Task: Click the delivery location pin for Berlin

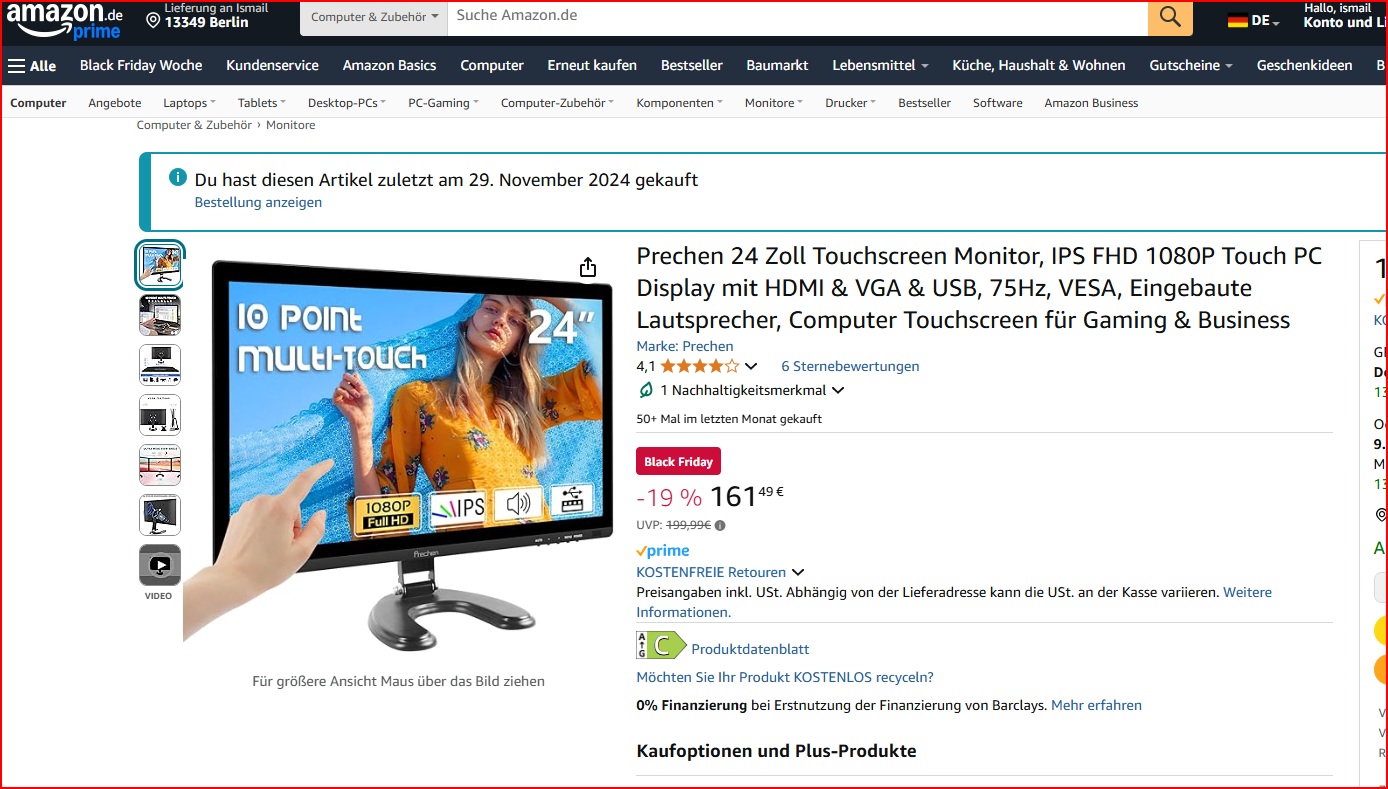Action: 153,20
